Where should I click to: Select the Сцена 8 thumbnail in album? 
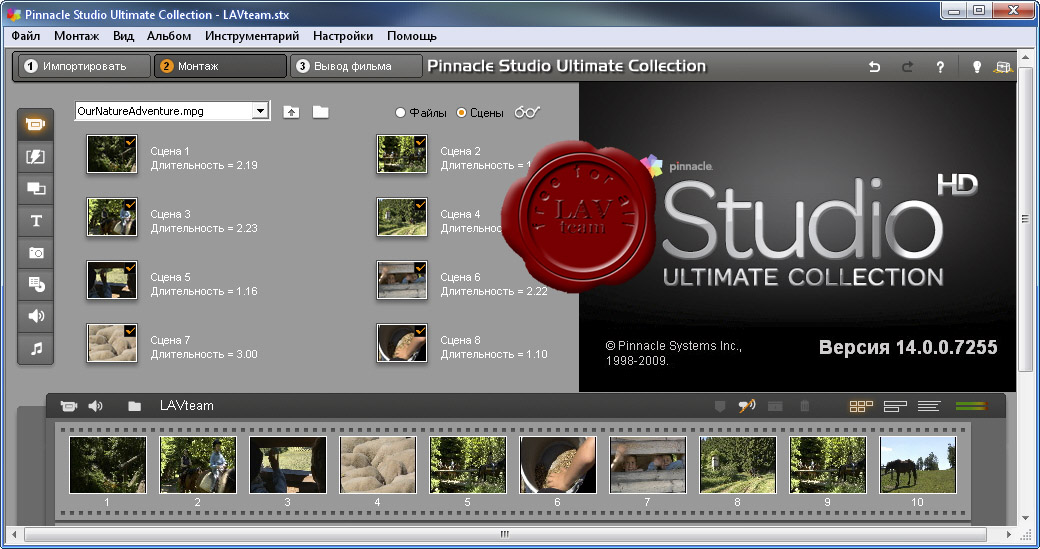pos(402,343)
